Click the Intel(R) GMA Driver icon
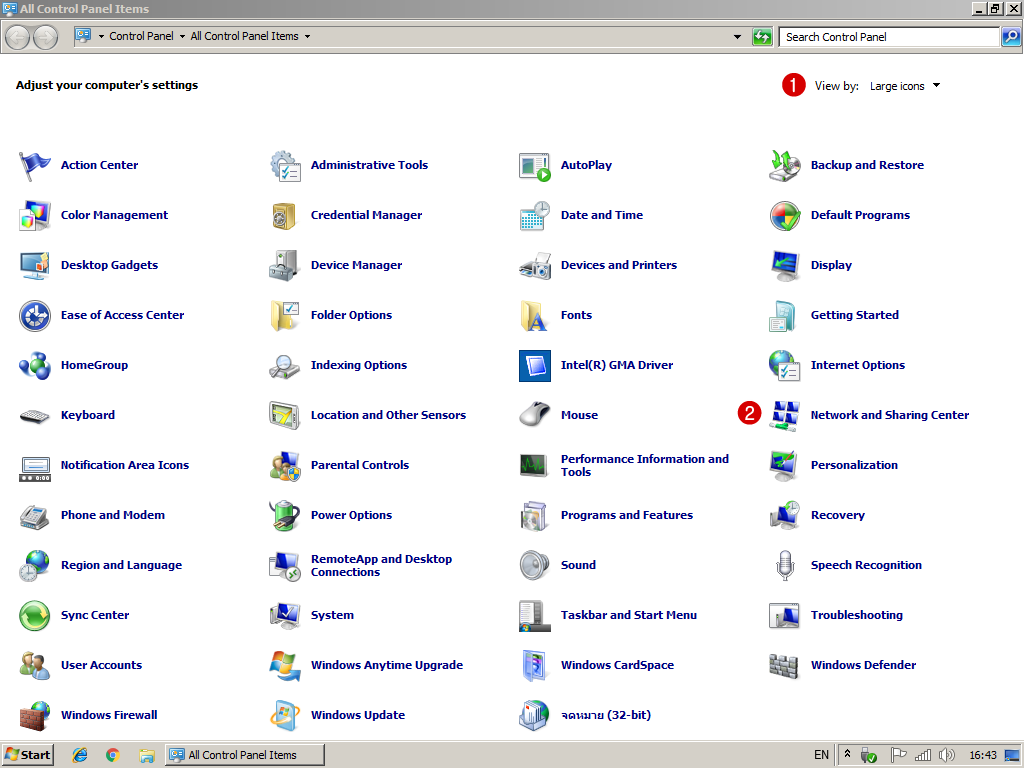1024x768 pixels. [535, 366]
